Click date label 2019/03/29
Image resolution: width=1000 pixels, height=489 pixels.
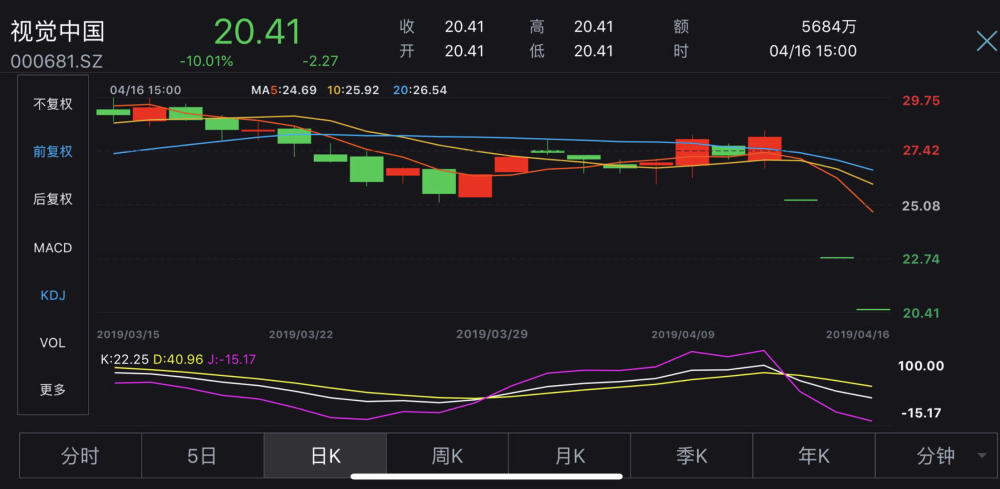click(492, 334)
